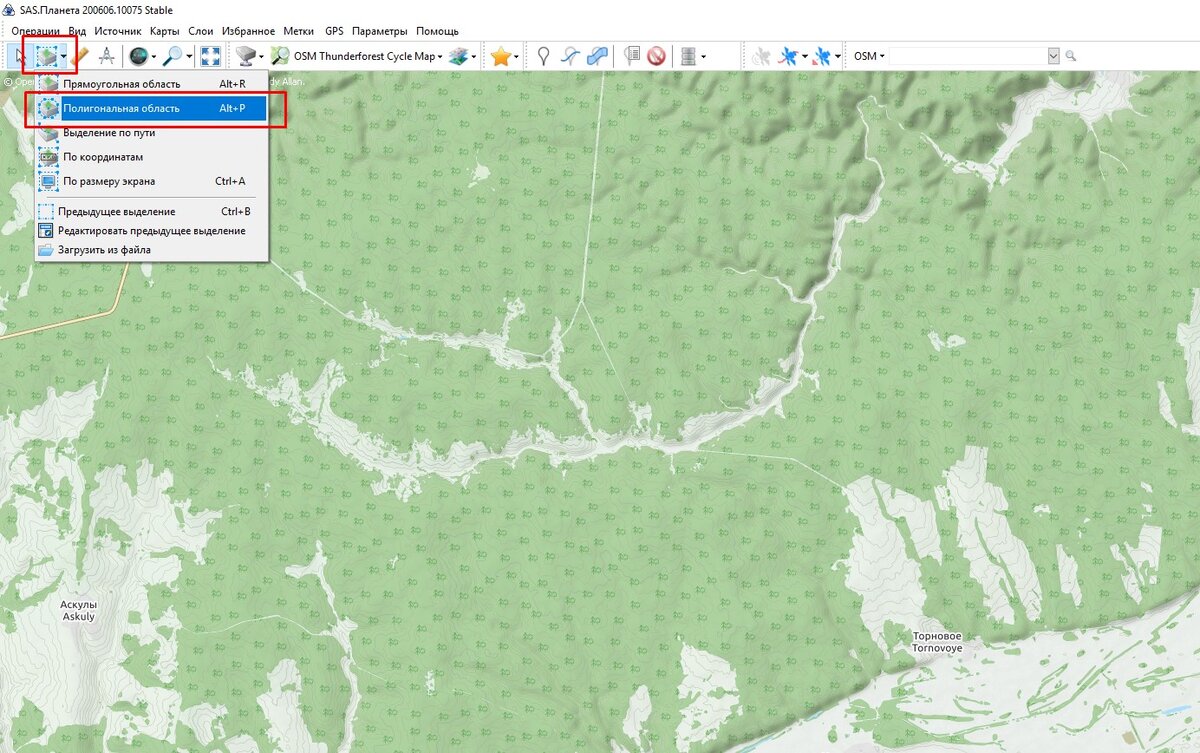Choose Выделение по пути option

(x=152, y=132)
